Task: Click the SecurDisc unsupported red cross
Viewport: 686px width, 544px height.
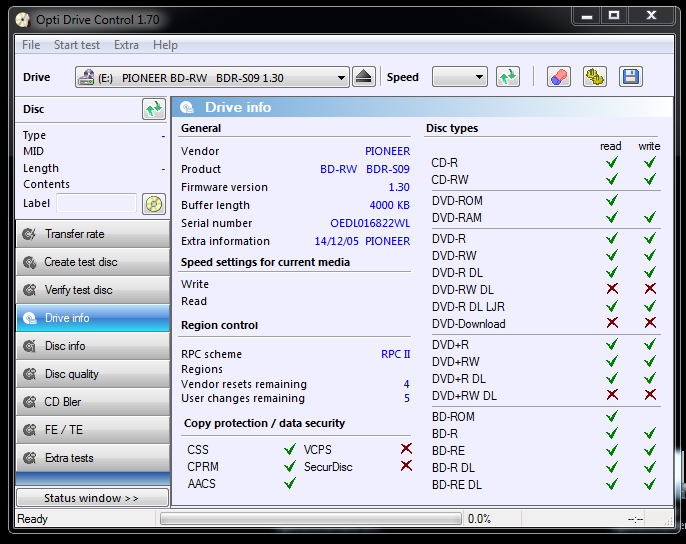Action: [406, 466]
